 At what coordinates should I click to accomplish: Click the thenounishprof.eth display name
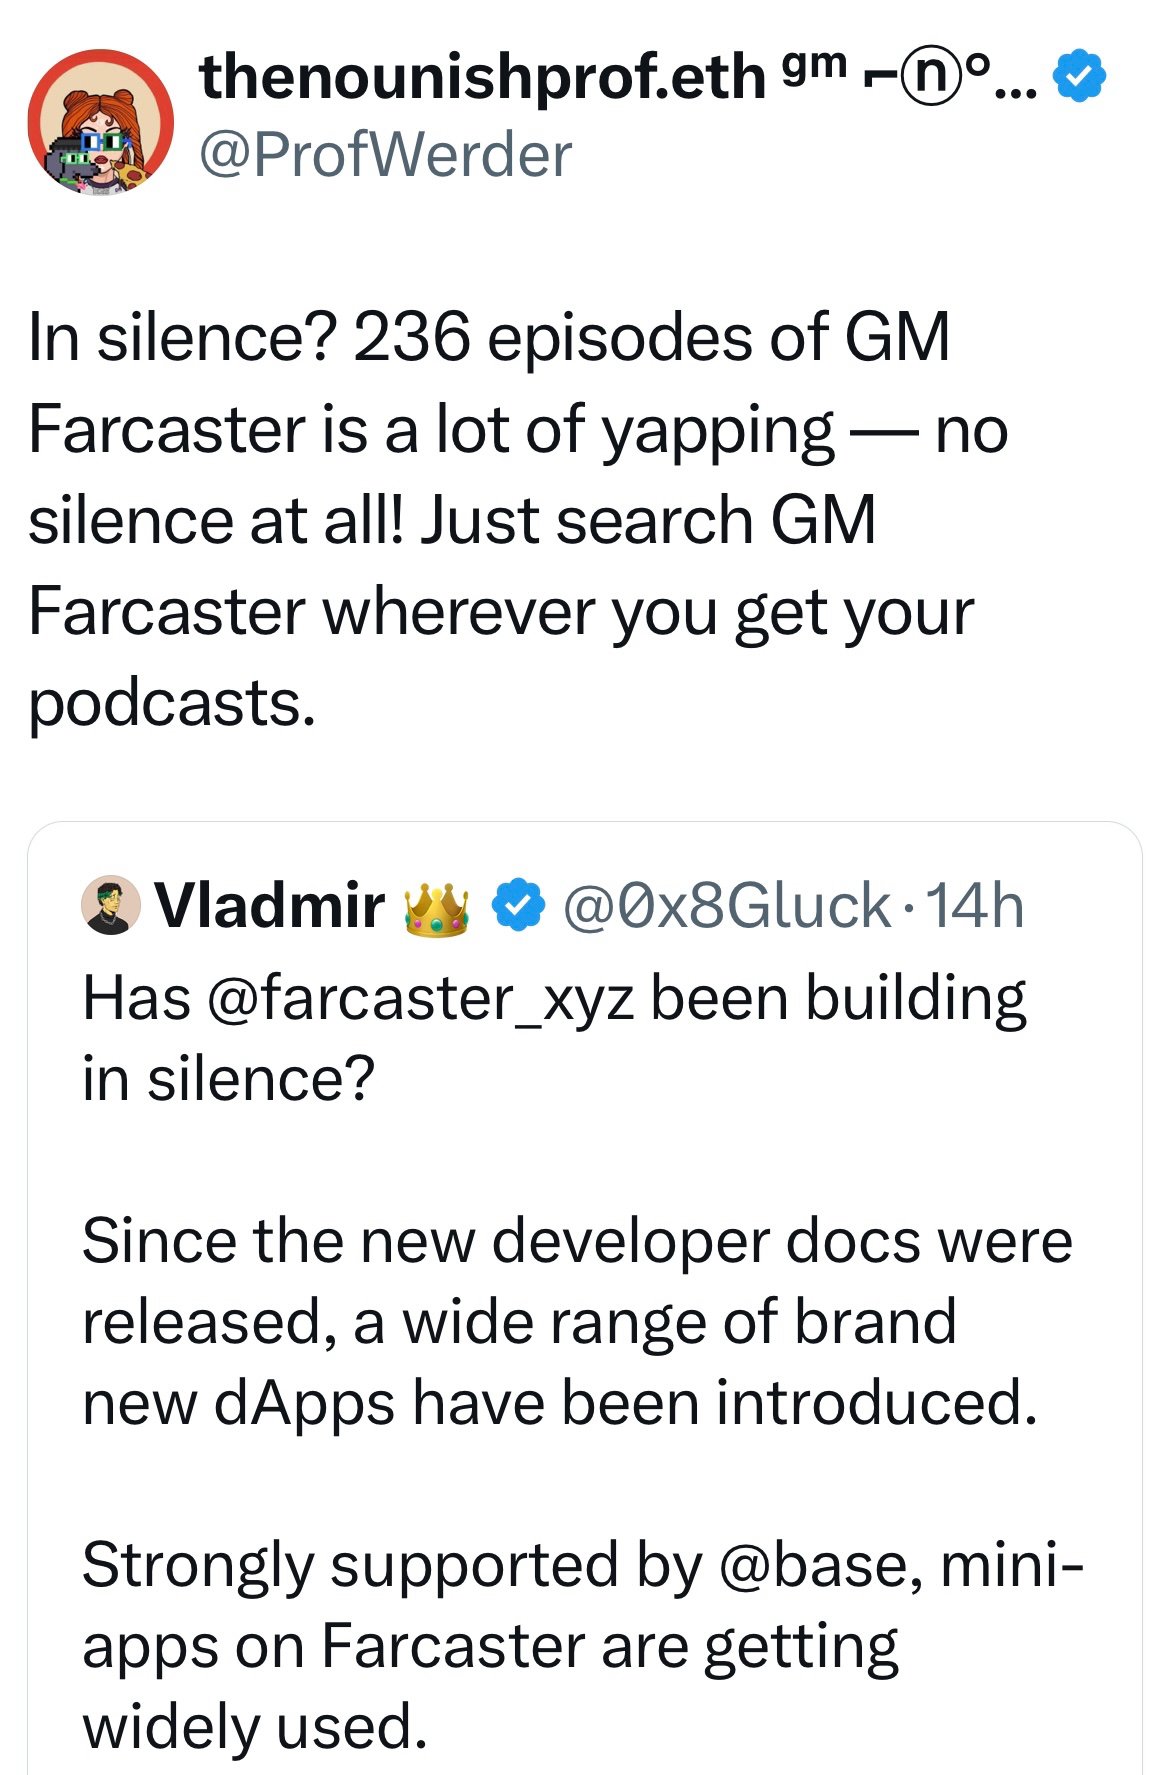pyautogui.click(x=482, y=78)
